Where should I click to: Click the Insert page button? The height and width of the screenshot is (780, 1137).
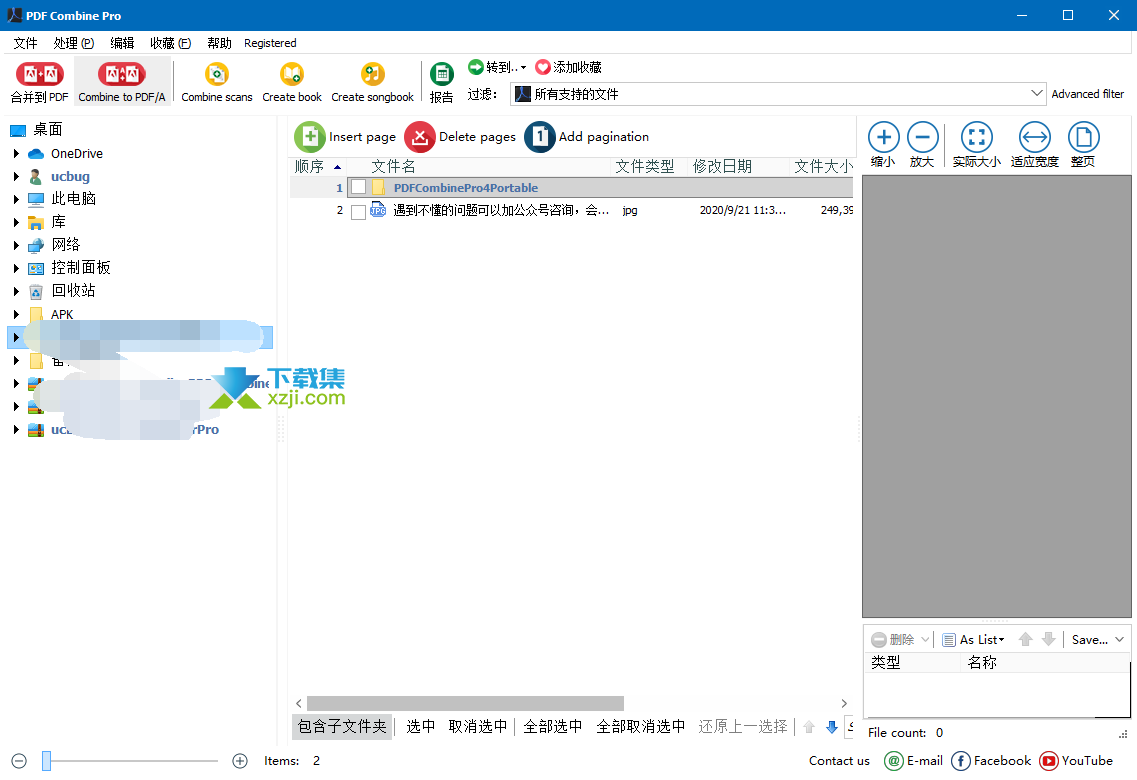(x=345, y=137)
